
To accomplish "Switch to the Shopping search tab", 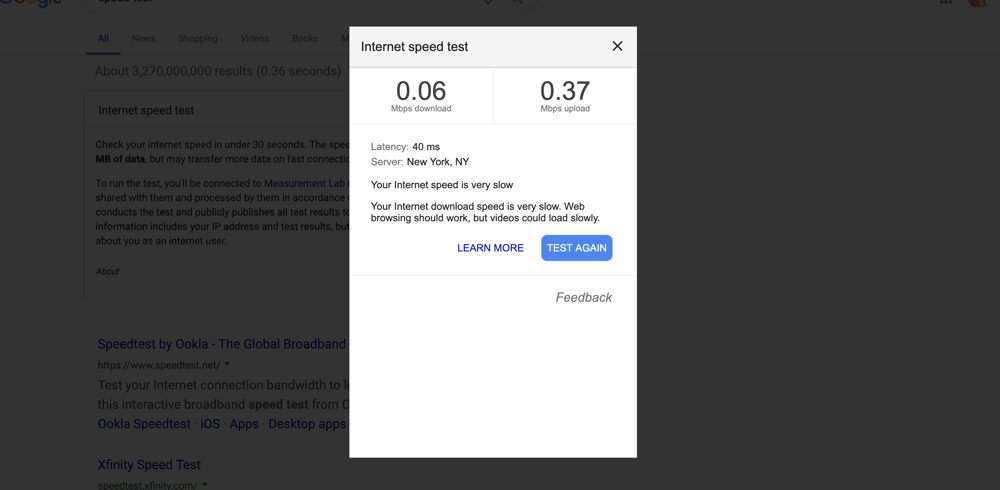I will tap(198, 38).
